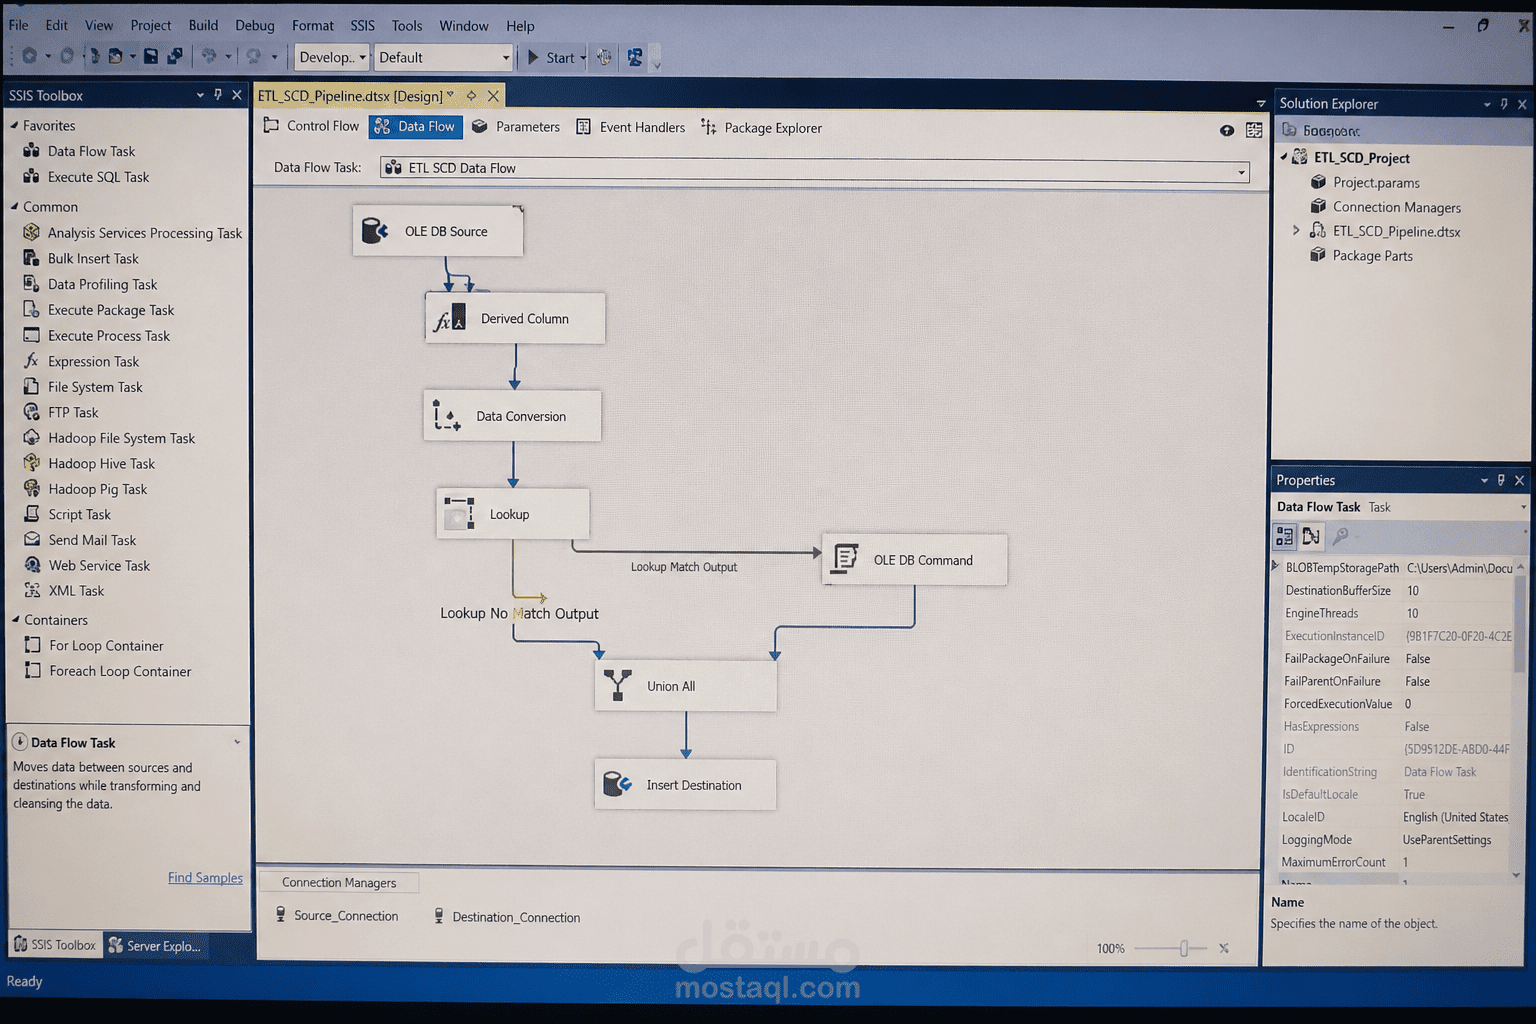Collapse the Common toolbox group

(x=15, y=206)
